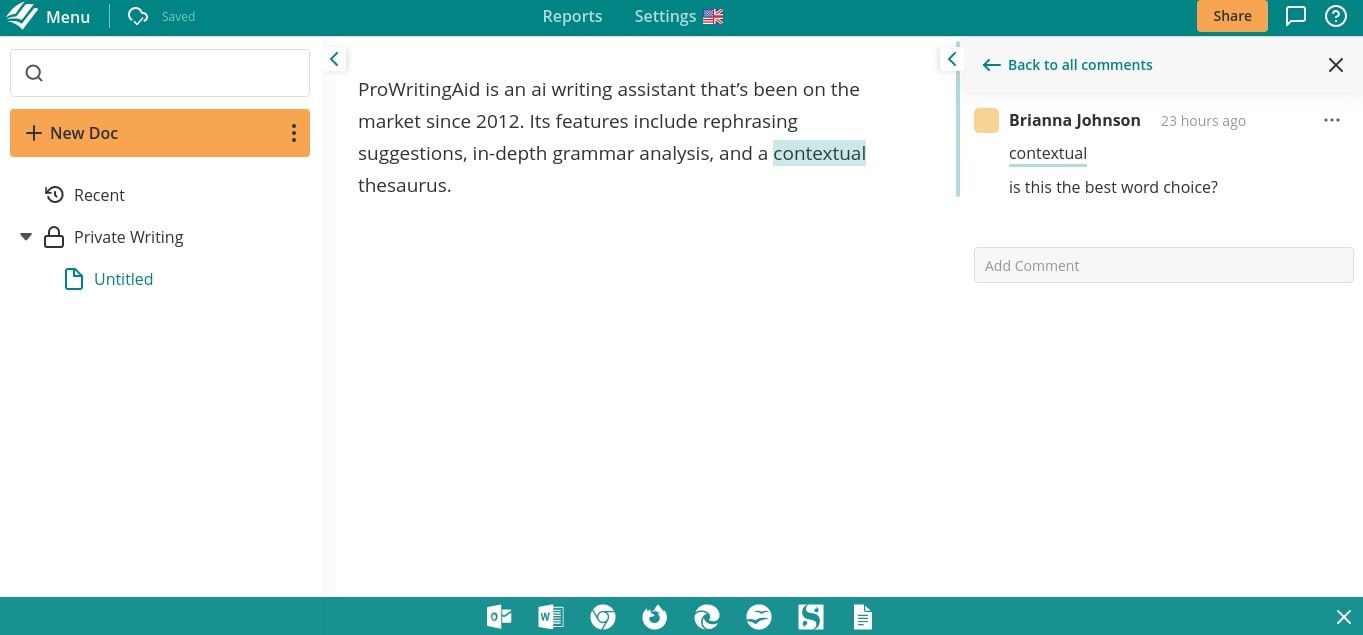Click the cloud Saved status icon
The height and width of the screenshot is (635, 1363).
138,16
